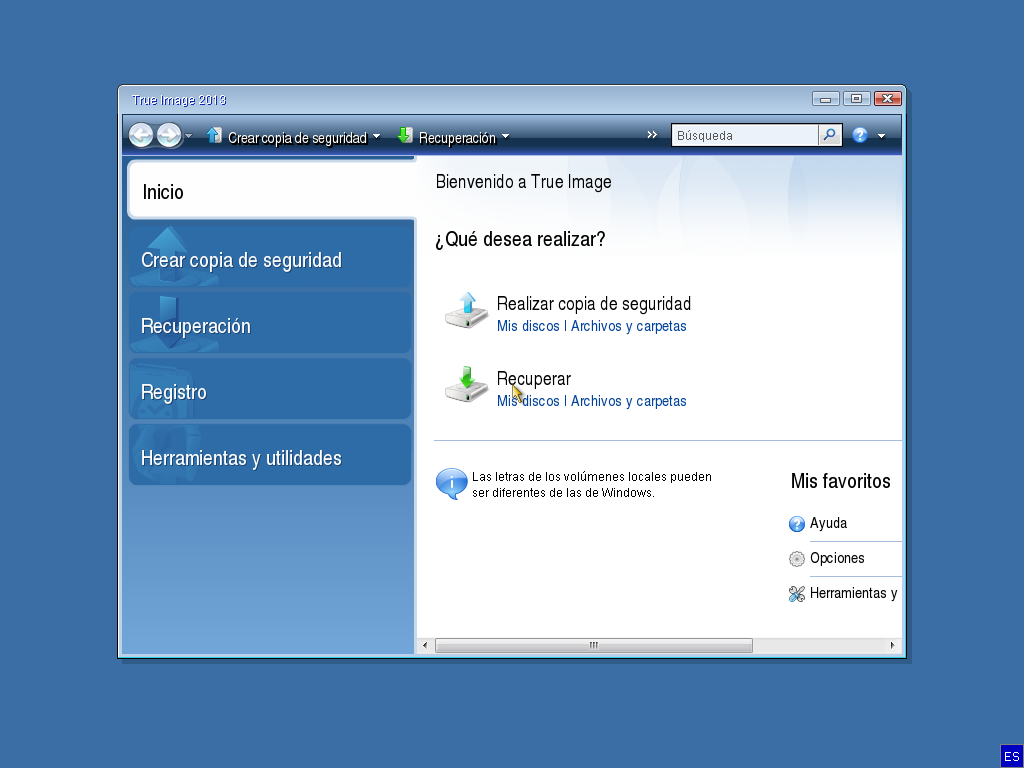1024x768 pixels.
Task: Open the dropdown arrow next to help icon
Action: click(x=881, y=136)
